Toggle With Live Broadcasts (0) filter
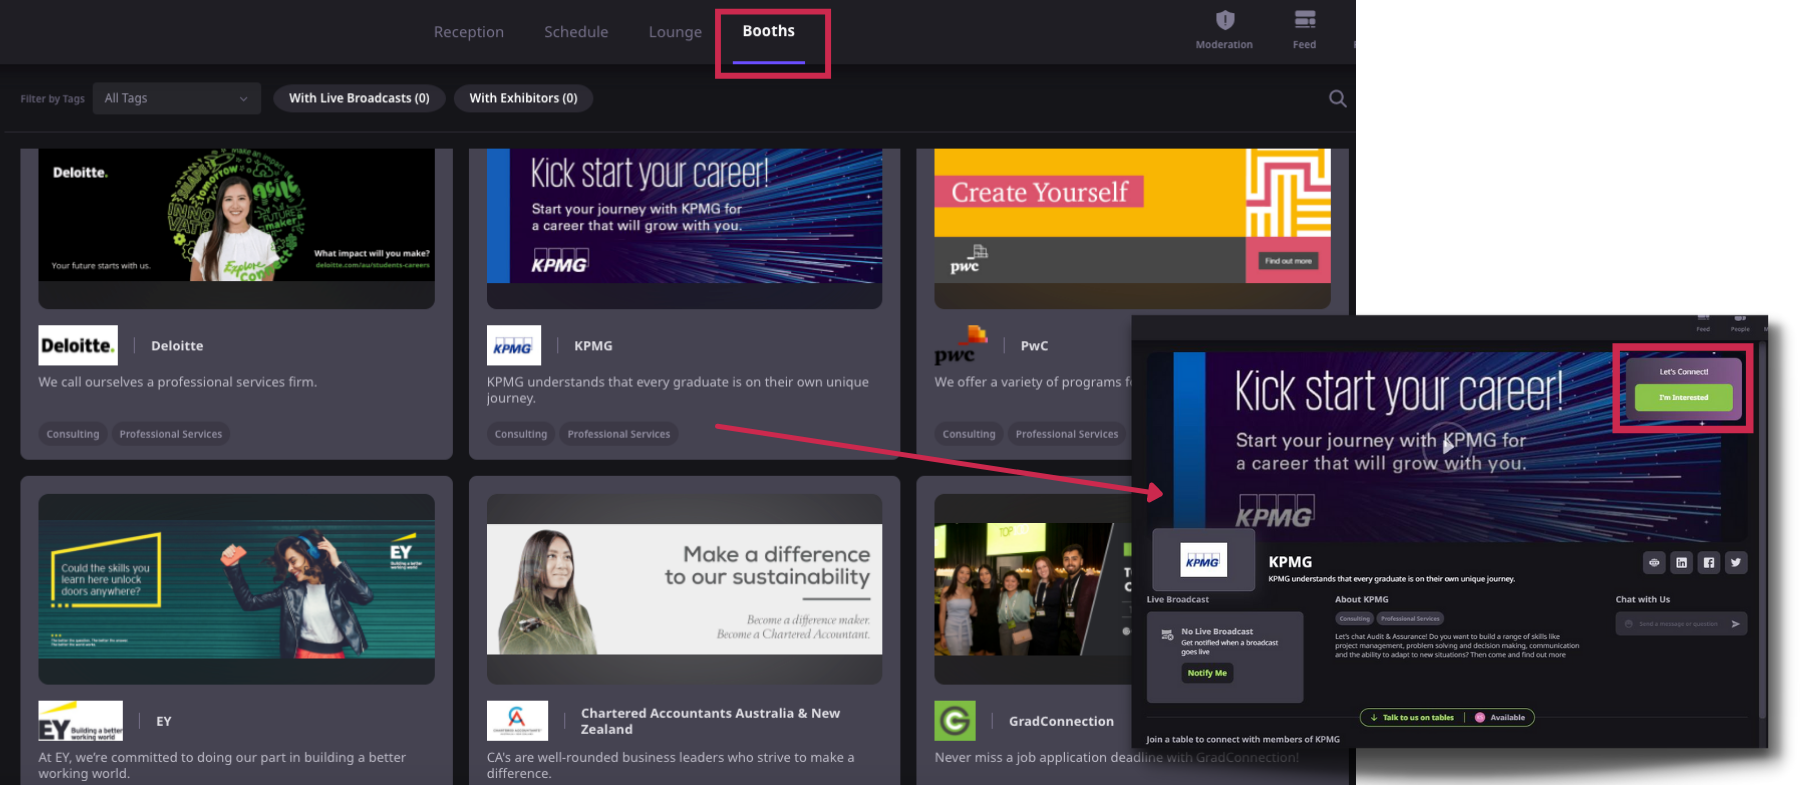The image size is (1818, 785). coord(359,98)
